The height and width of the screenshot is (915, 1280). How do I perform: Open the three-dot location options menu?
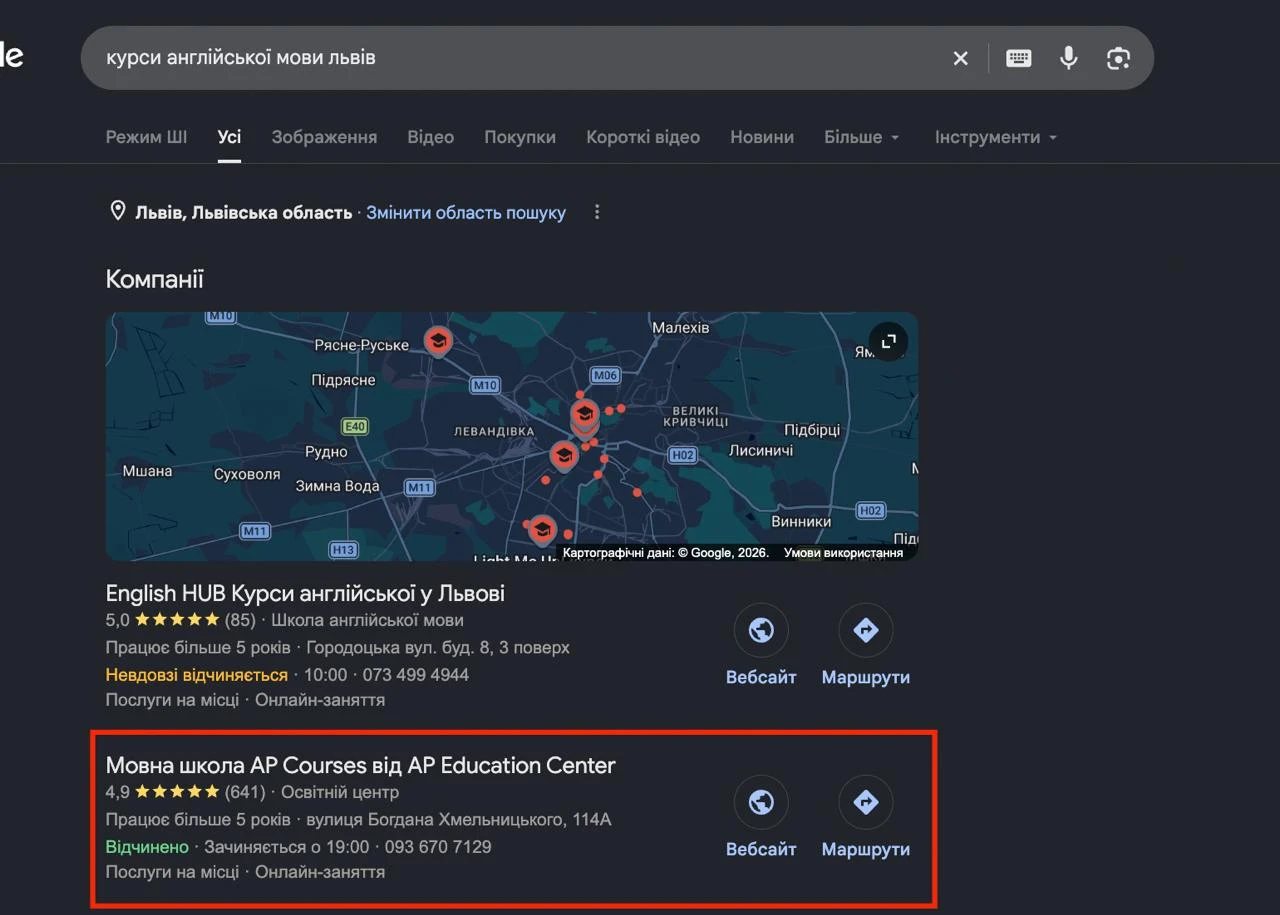[597, 212]
